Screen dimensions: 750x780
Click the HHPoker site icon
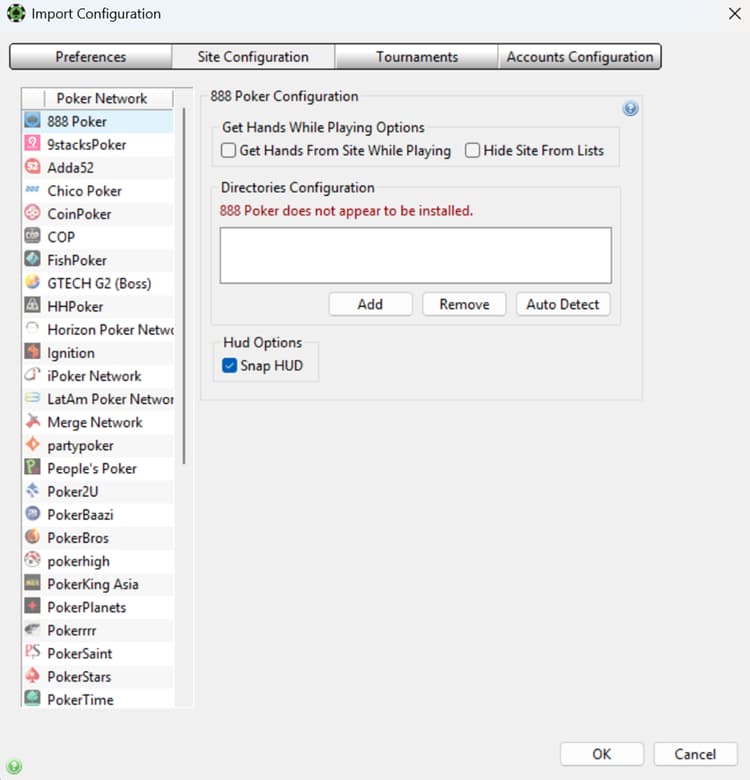coord(32,305)
